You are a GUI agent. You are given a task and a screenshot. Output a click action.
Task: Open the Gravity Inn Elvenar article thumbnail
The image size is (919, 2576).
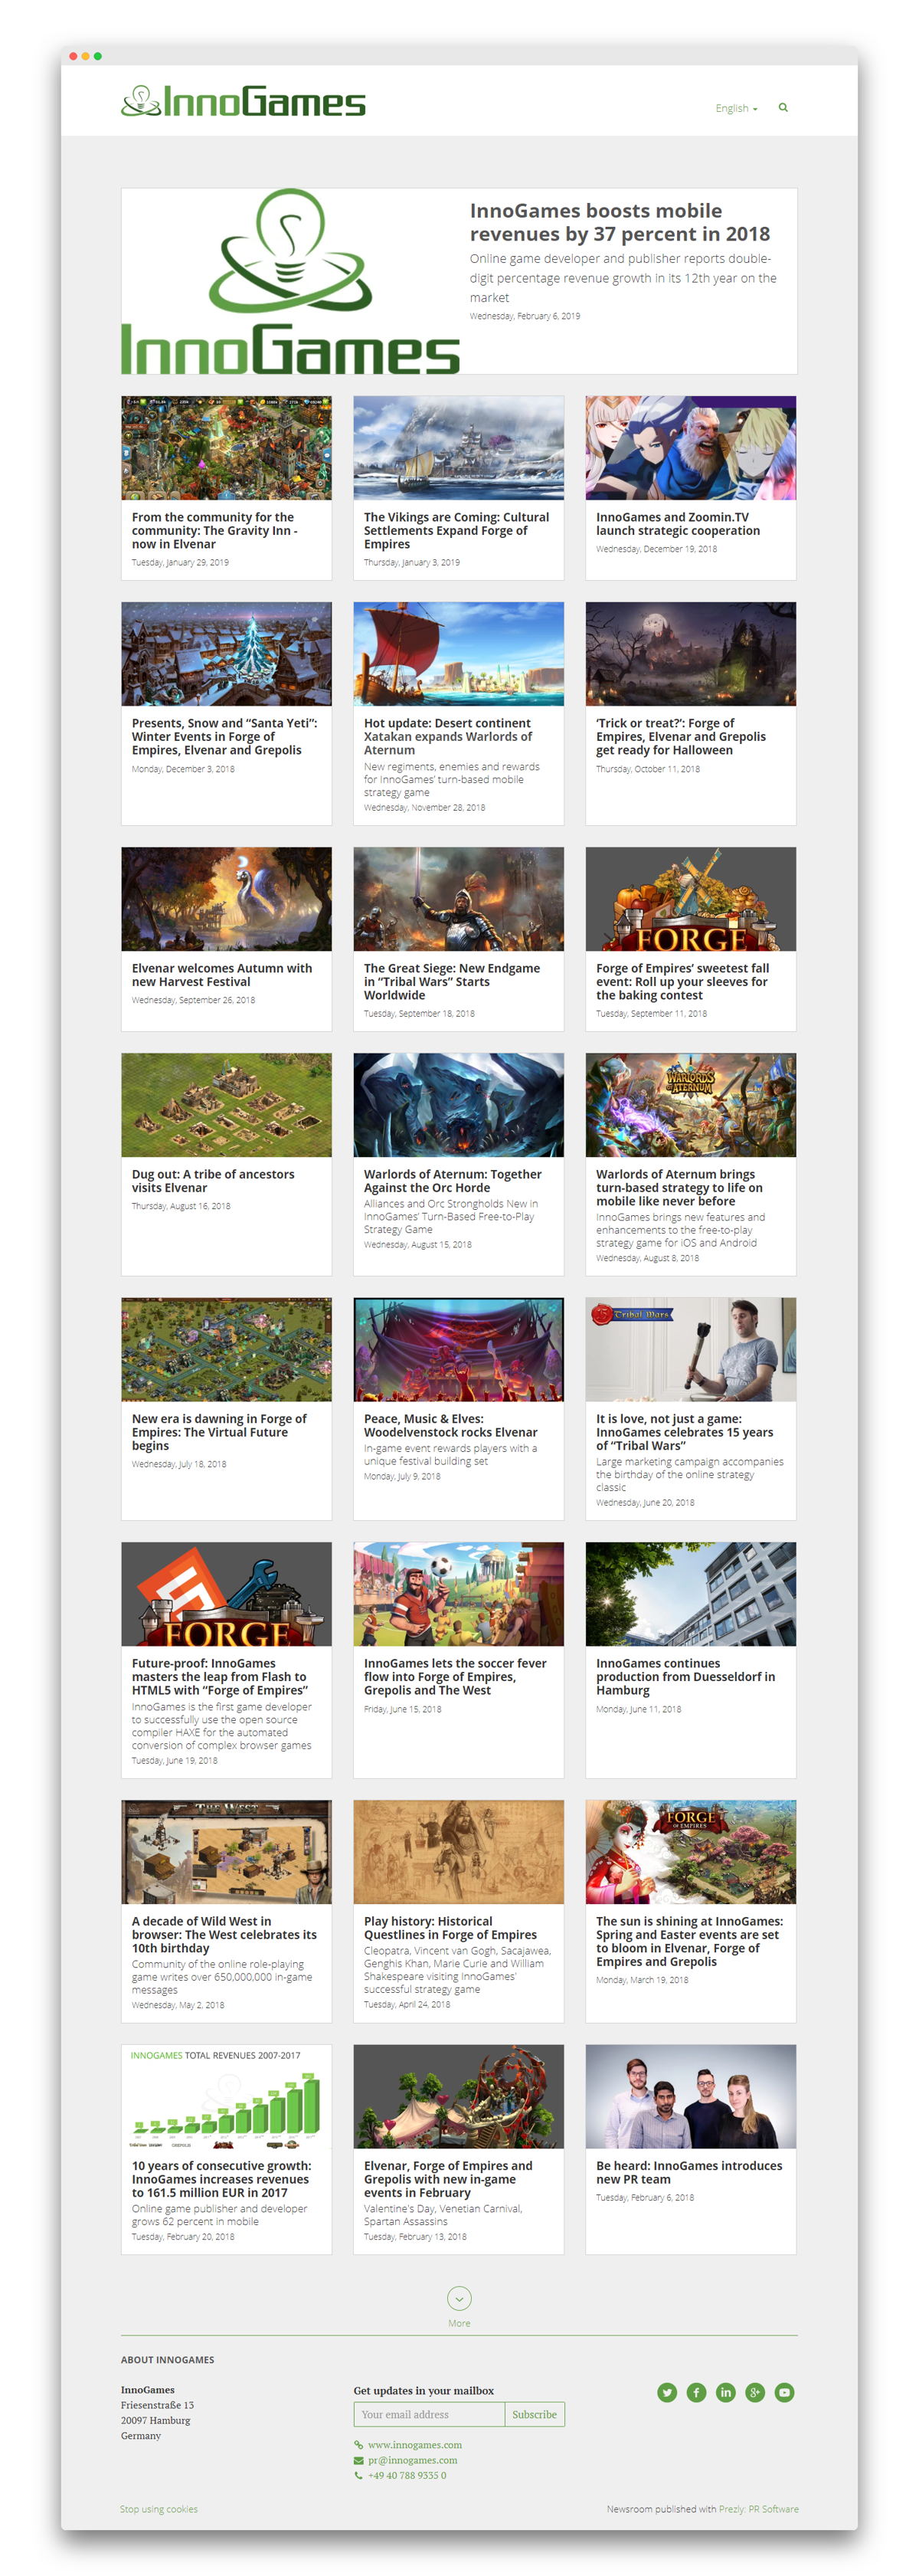coord(226,448)
